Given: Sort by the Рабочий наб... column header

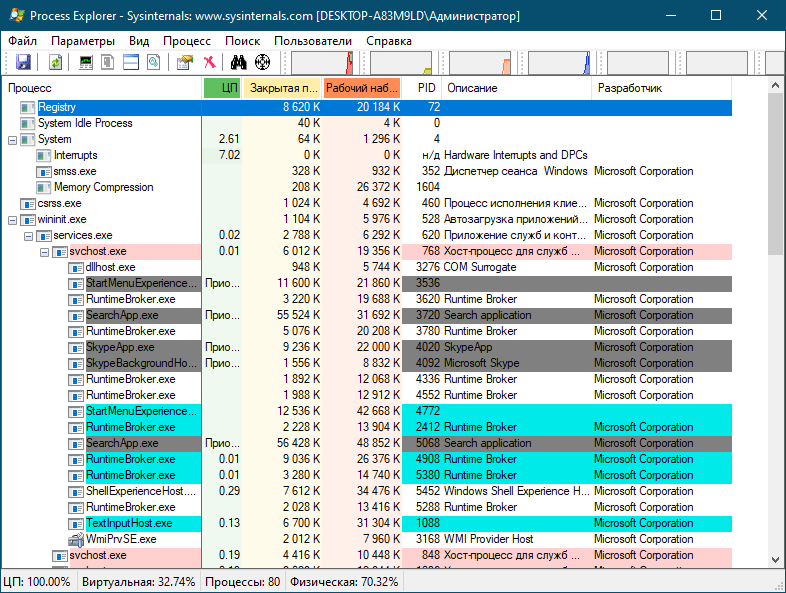Looking at the screenshot, I should click(x=362, y=88).
